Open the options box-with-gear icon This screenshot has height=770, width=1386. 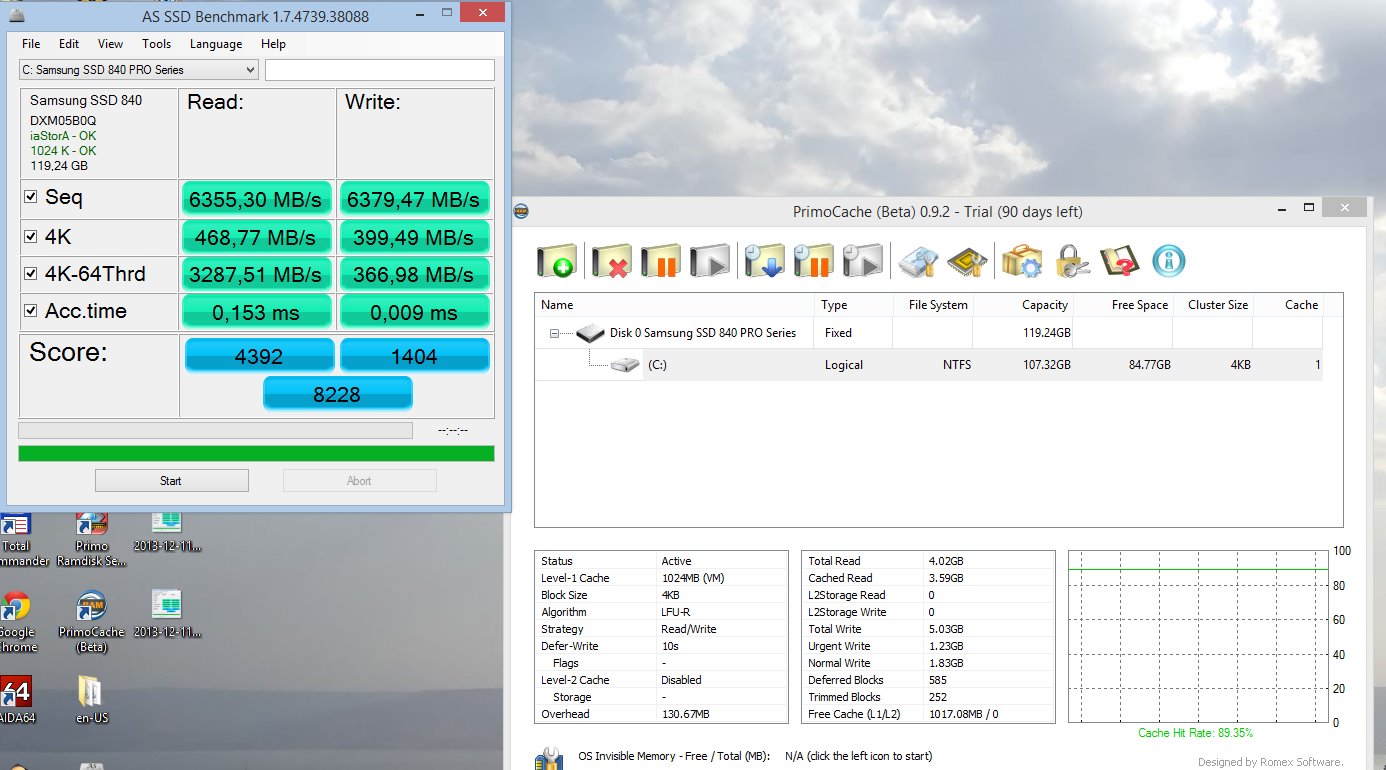pos(1021,261)
